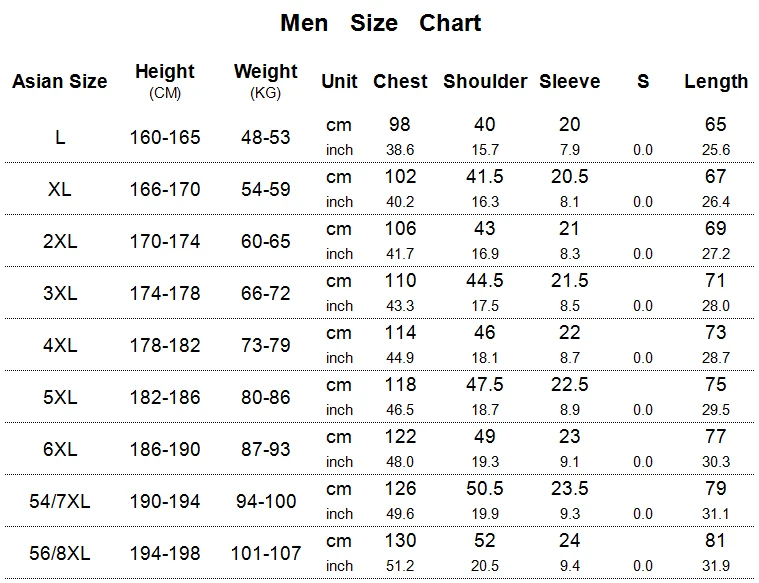Click the Sleeve column header
The width and height of the screenshot is (759, 583).
point(570,81)
